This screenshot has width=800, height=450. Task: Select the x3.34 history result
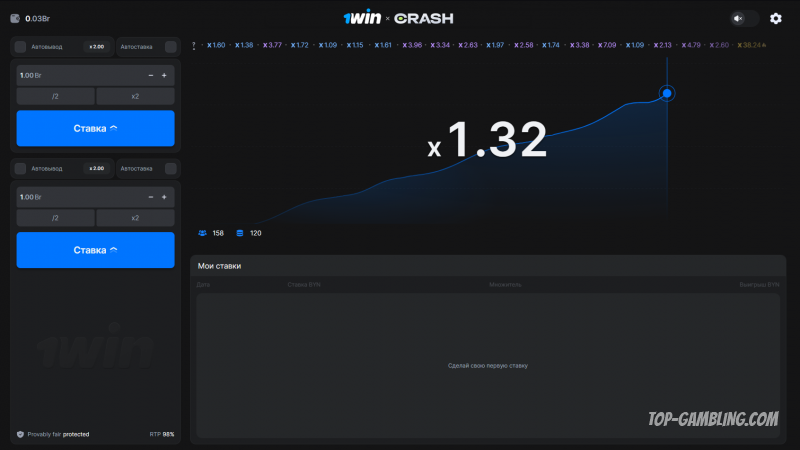tap(440, 45)
